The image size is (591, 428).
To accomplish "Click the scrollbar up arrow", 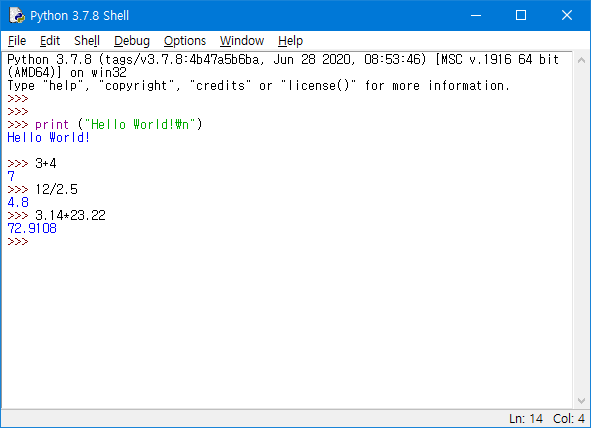I will coord(581,60).
